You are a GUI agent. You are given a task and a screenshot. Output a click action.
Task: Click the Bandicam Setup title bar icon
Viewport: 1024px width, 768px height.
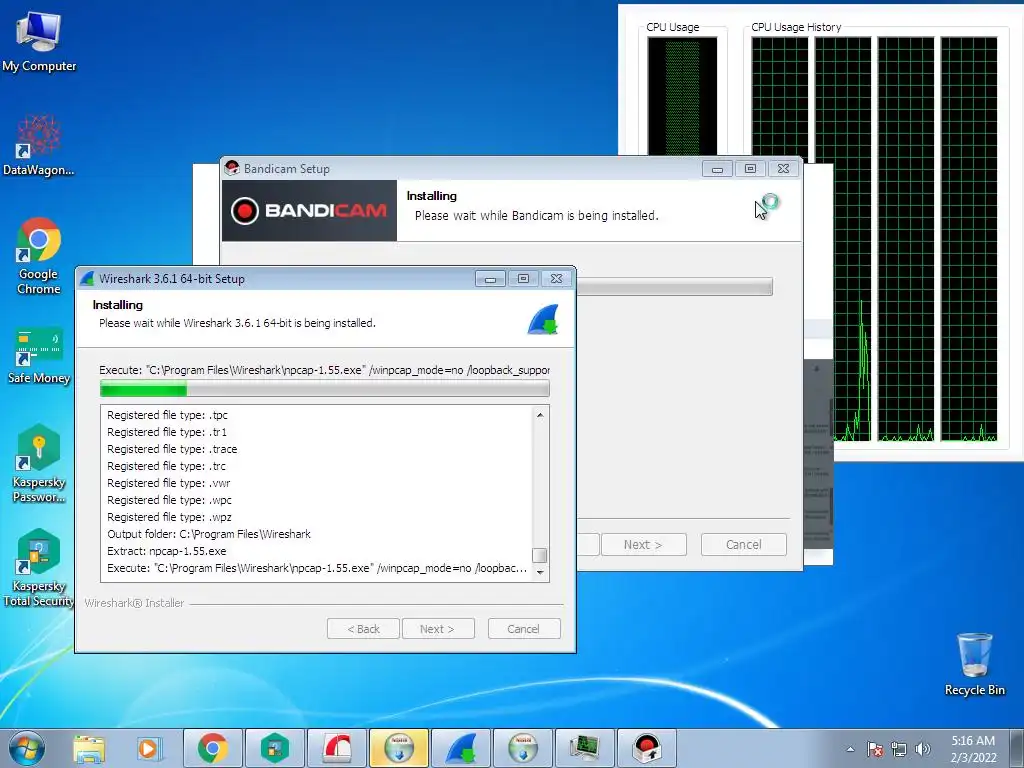[232, 168]
